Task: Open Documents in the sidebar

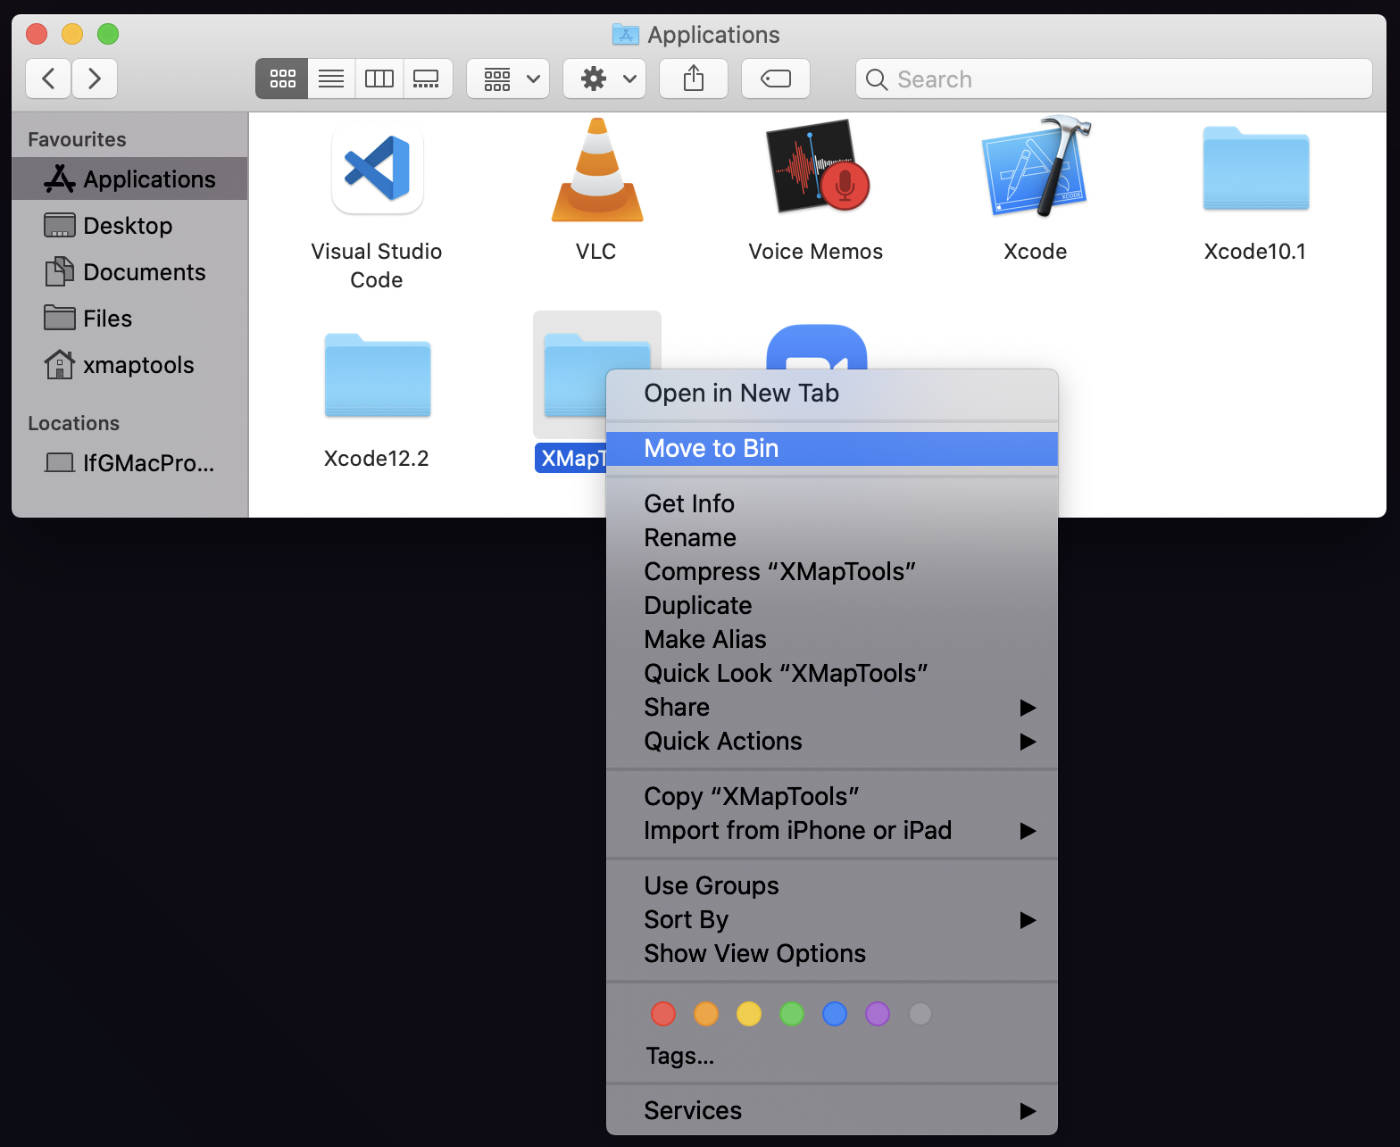Action: coord(130,272)
